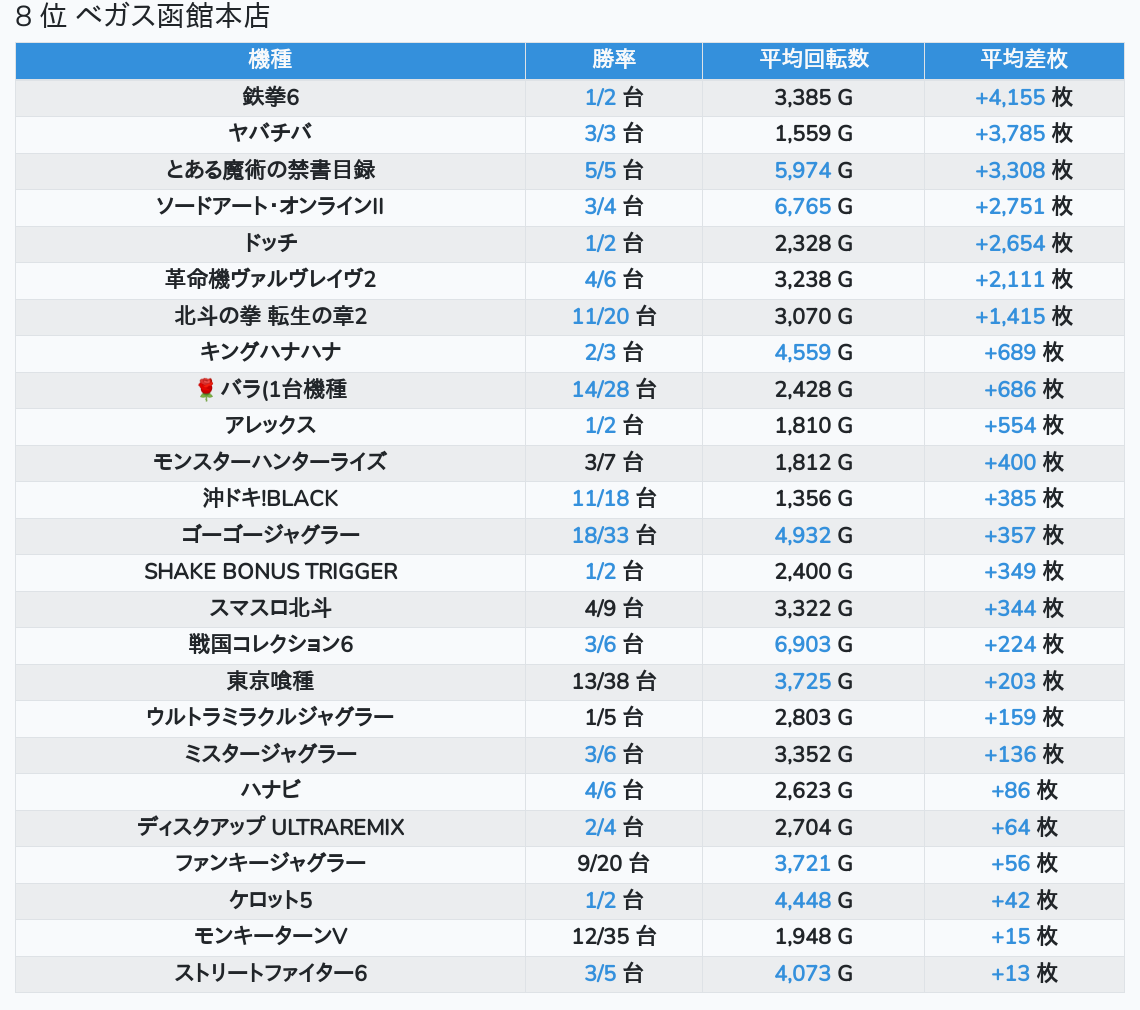
Task: Click average spins 4,073 G value
Action: [813, 974]
